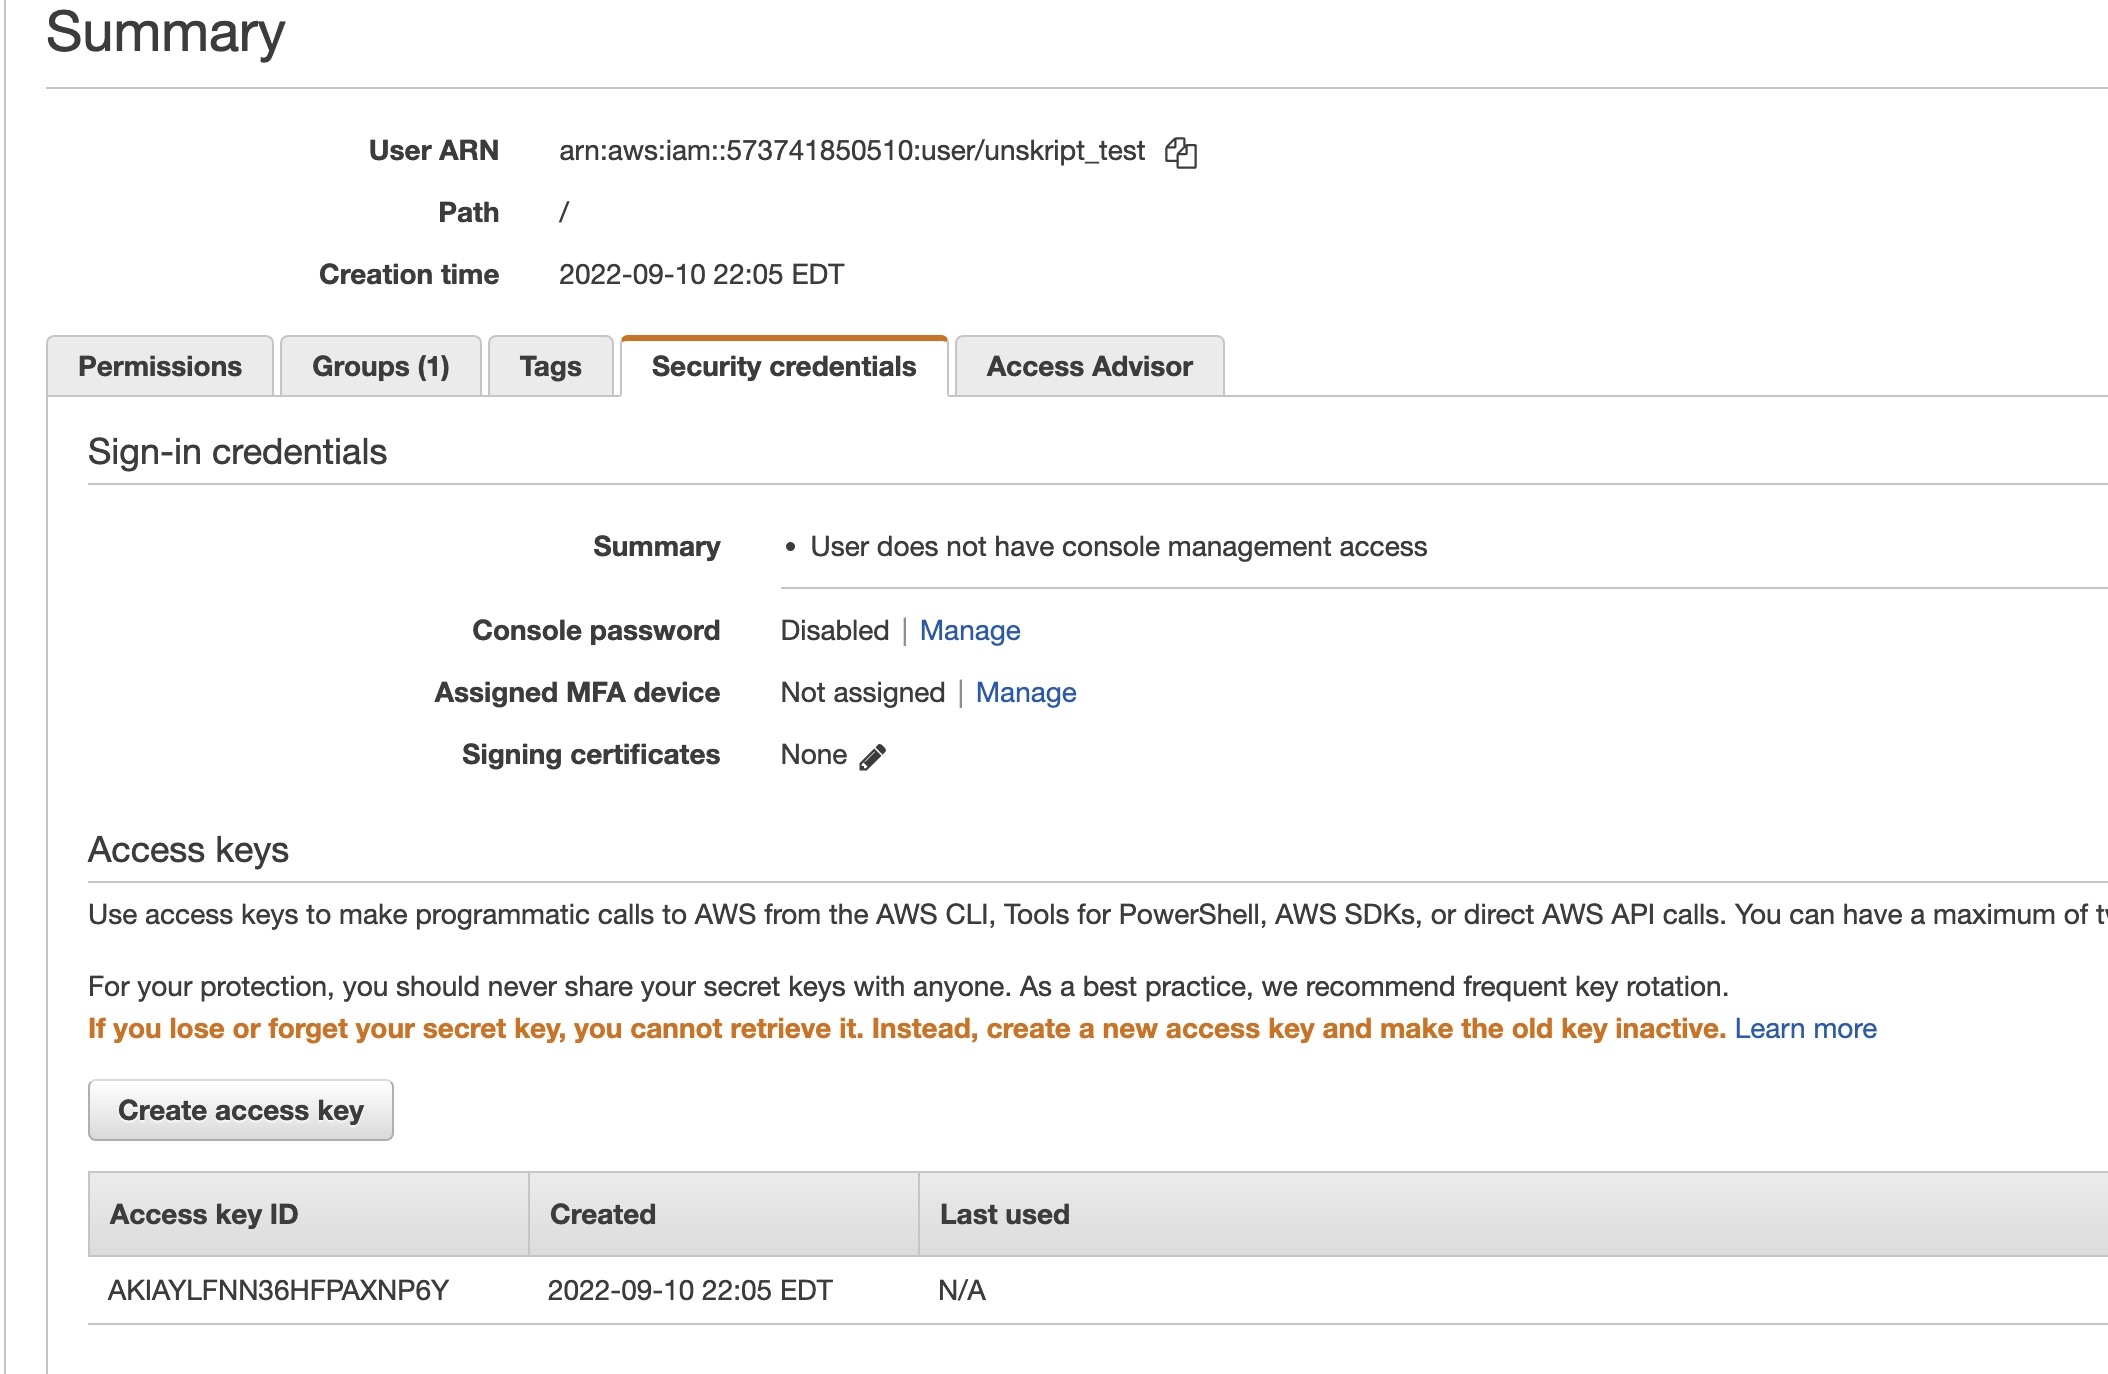Click the Last used column header
The image size is (2108, 1374).
pyautogui.click(x=1004, y=1215)
